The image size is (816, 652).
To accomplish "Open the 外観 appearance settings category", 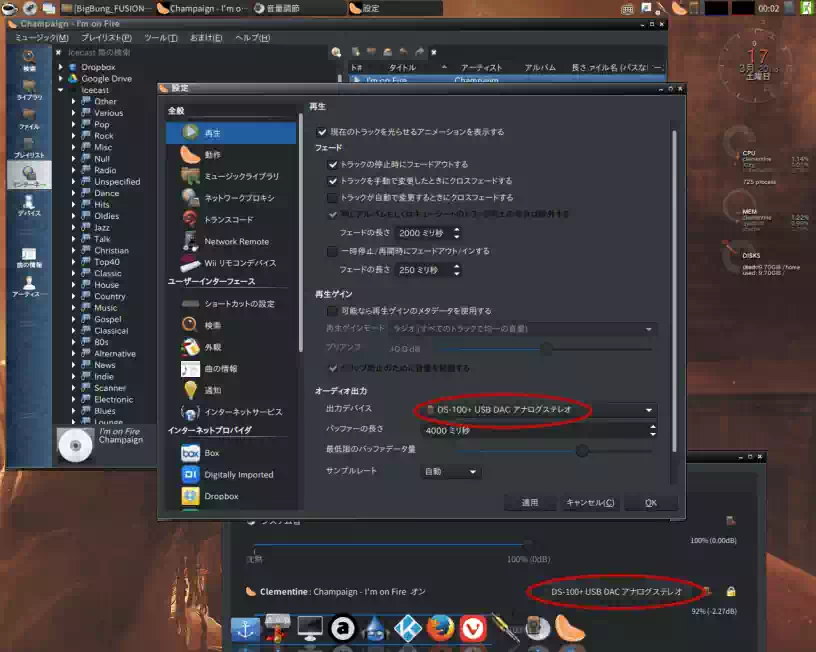I will 231,347.
